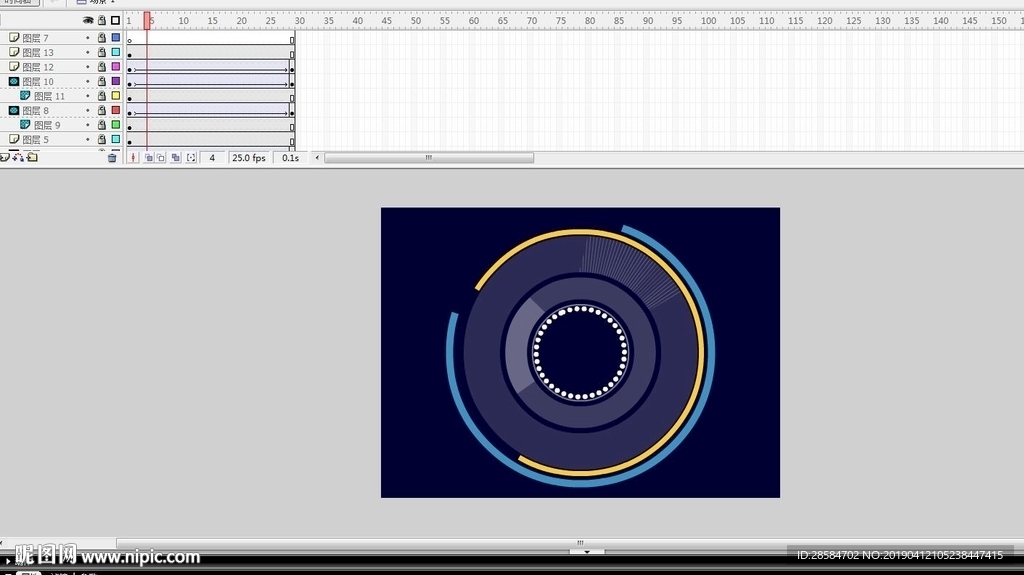Screen dimensions: 1024x575
Task: Unlock 图层 8 via its padlock
Action: (102, 110)
